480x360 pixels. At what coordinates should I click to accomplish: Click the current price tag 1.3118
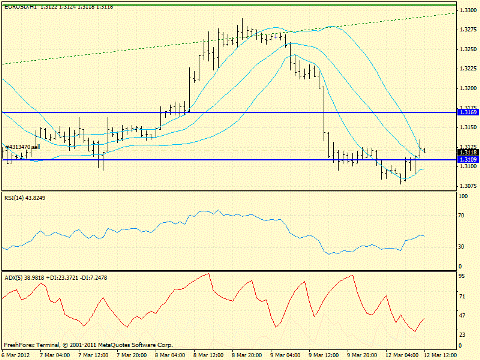click(469, 152)
